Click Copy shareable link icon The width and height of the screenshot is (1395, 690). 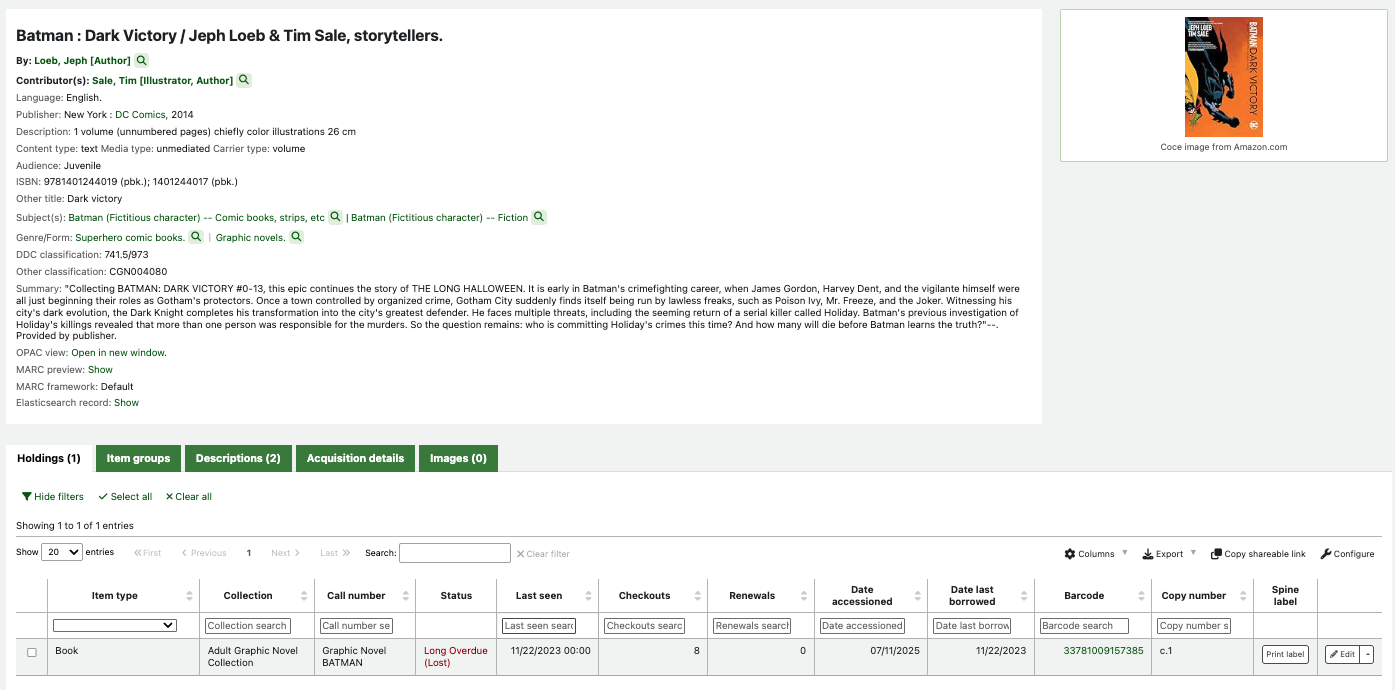[1216, 554]
